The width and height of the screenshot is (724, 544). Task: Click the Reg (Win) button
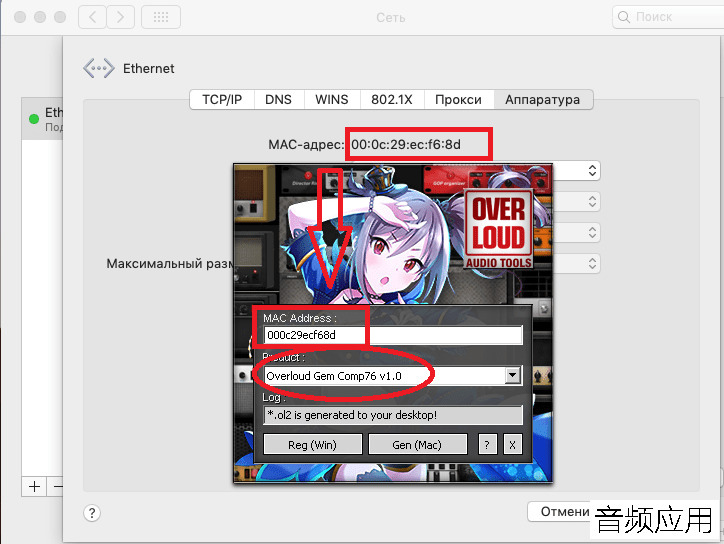313,445
